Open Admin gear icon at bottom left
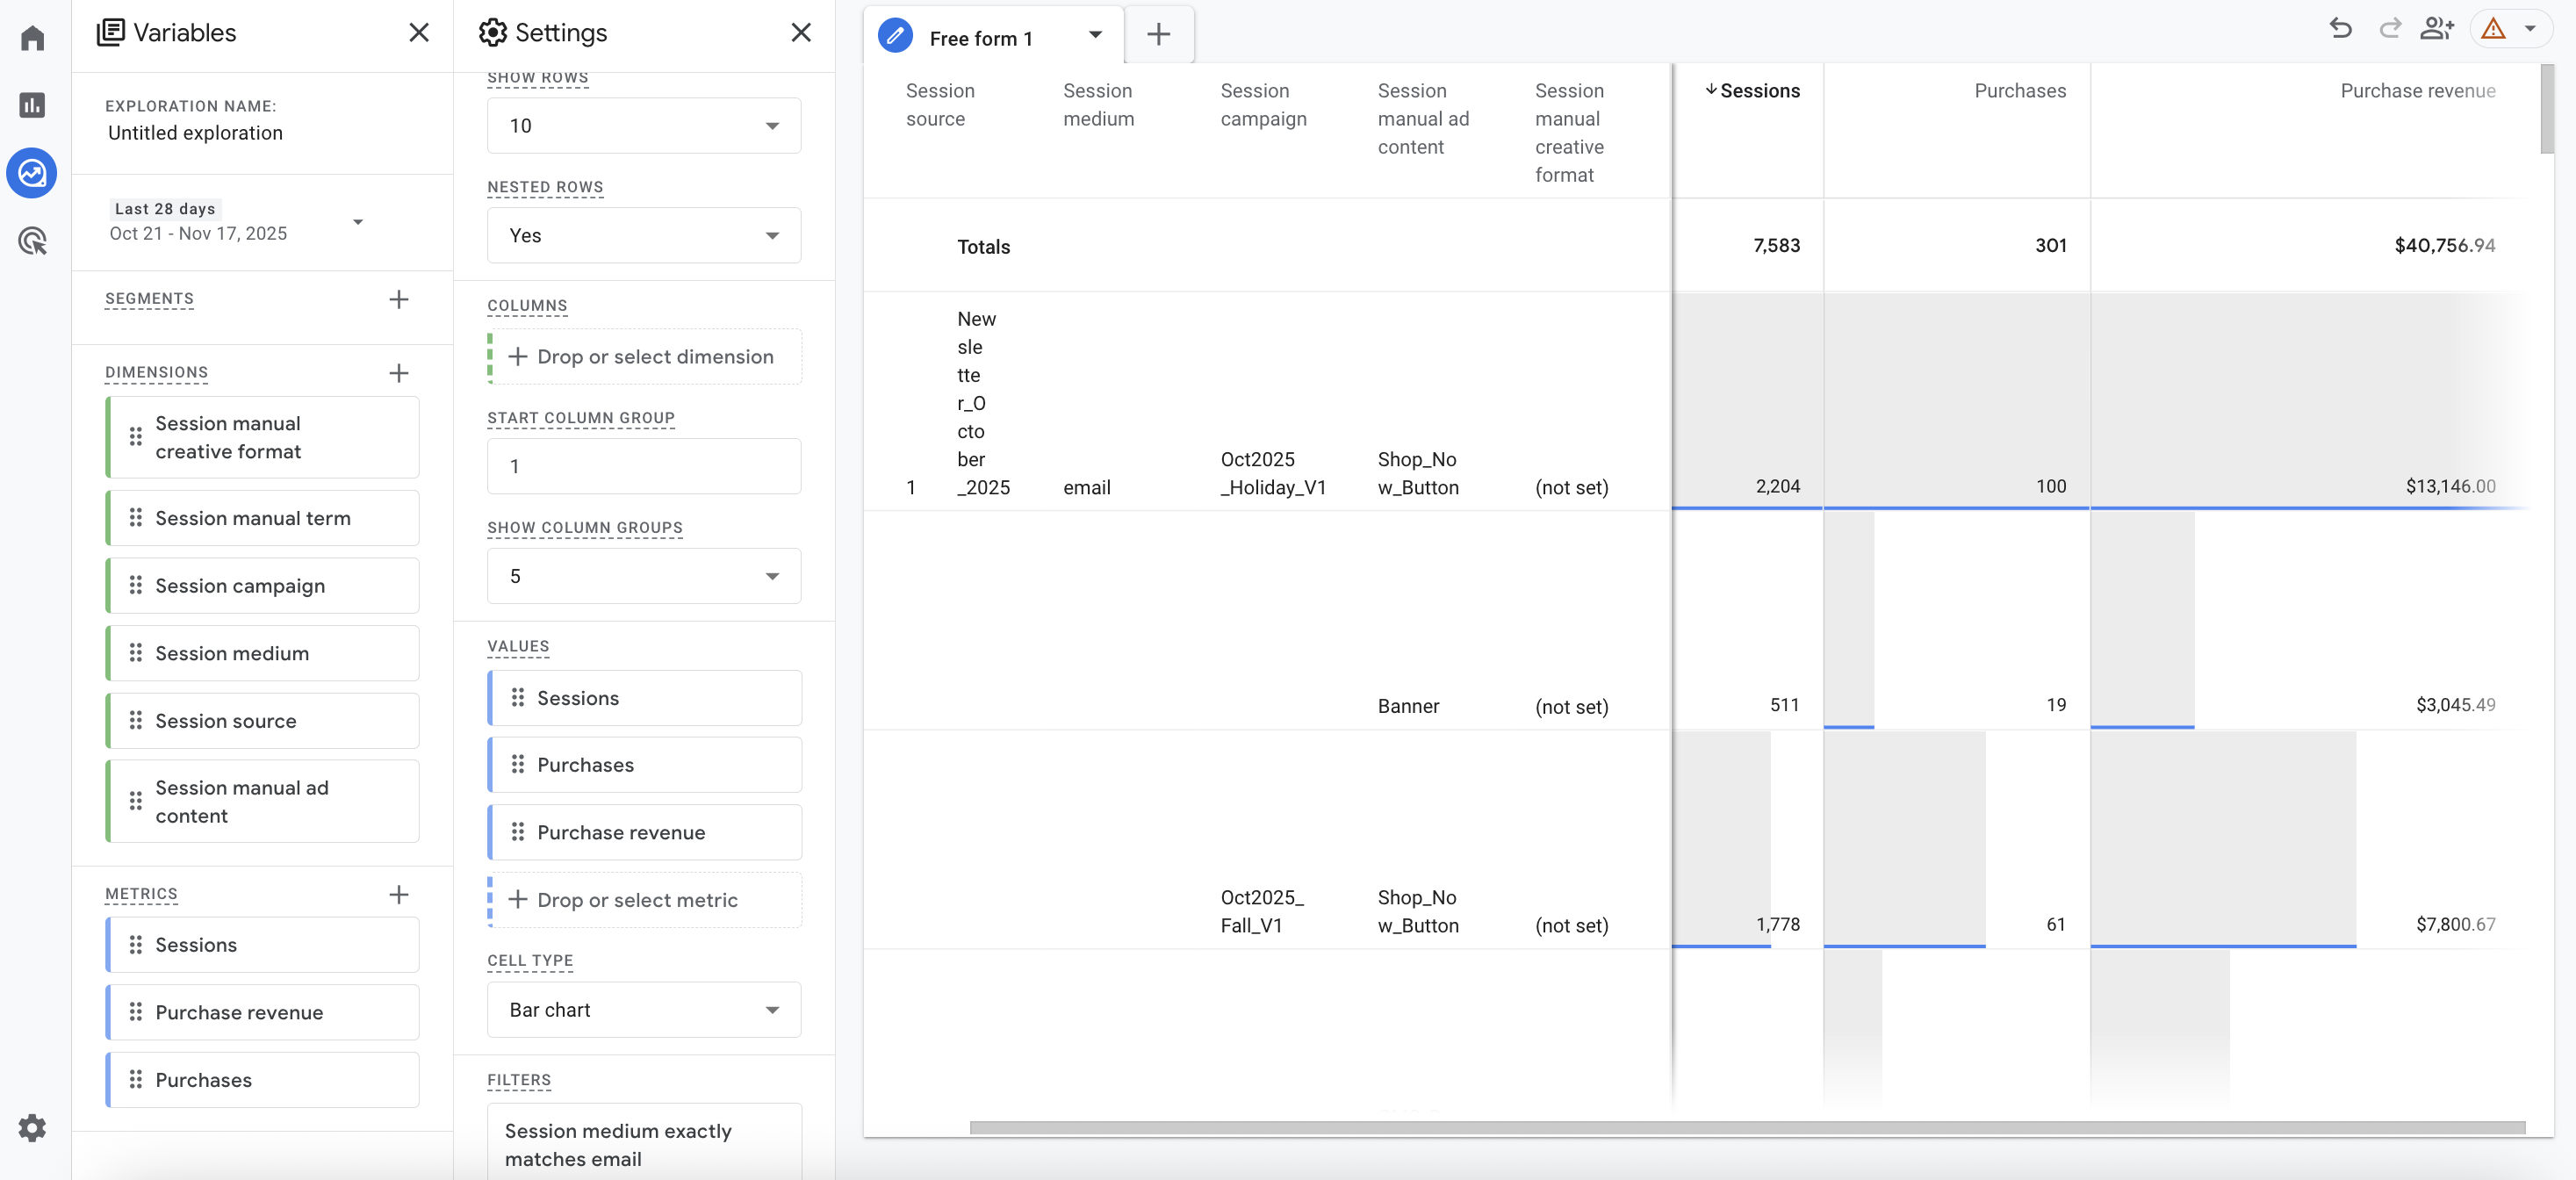The height and width of the screenshot is (1180, 2576). pos(32,1128)
